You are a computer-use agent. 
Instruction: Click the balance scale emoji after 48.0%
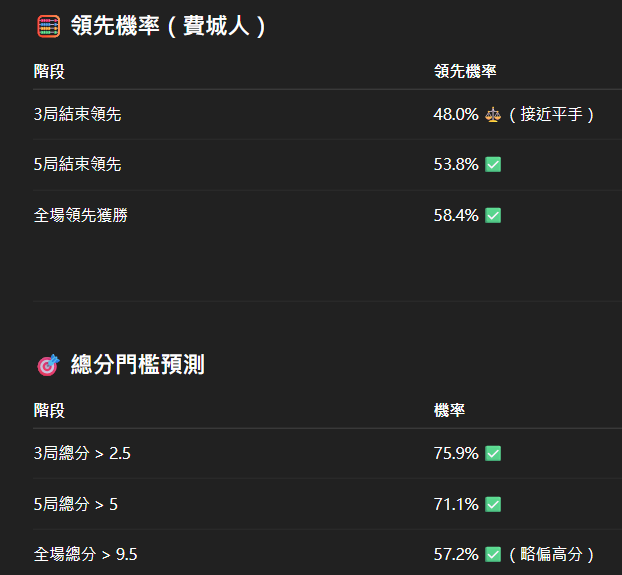pyautogui.click(x=493, y=115)
